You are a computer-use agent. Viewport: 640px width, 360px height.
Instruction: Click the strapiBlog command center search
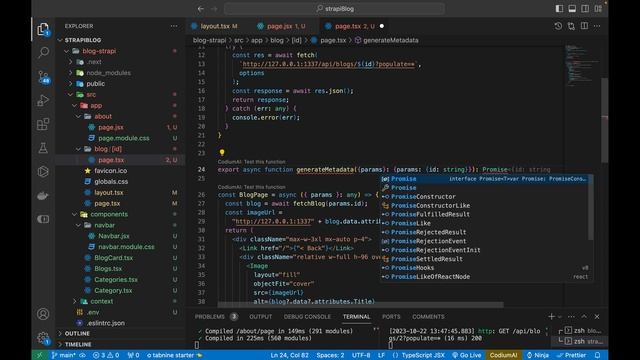click(334, 9)
